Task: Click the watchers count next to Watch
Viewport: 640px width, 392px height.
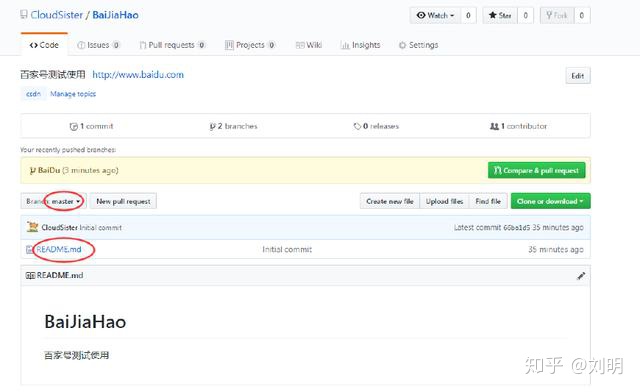Action: 468,16
